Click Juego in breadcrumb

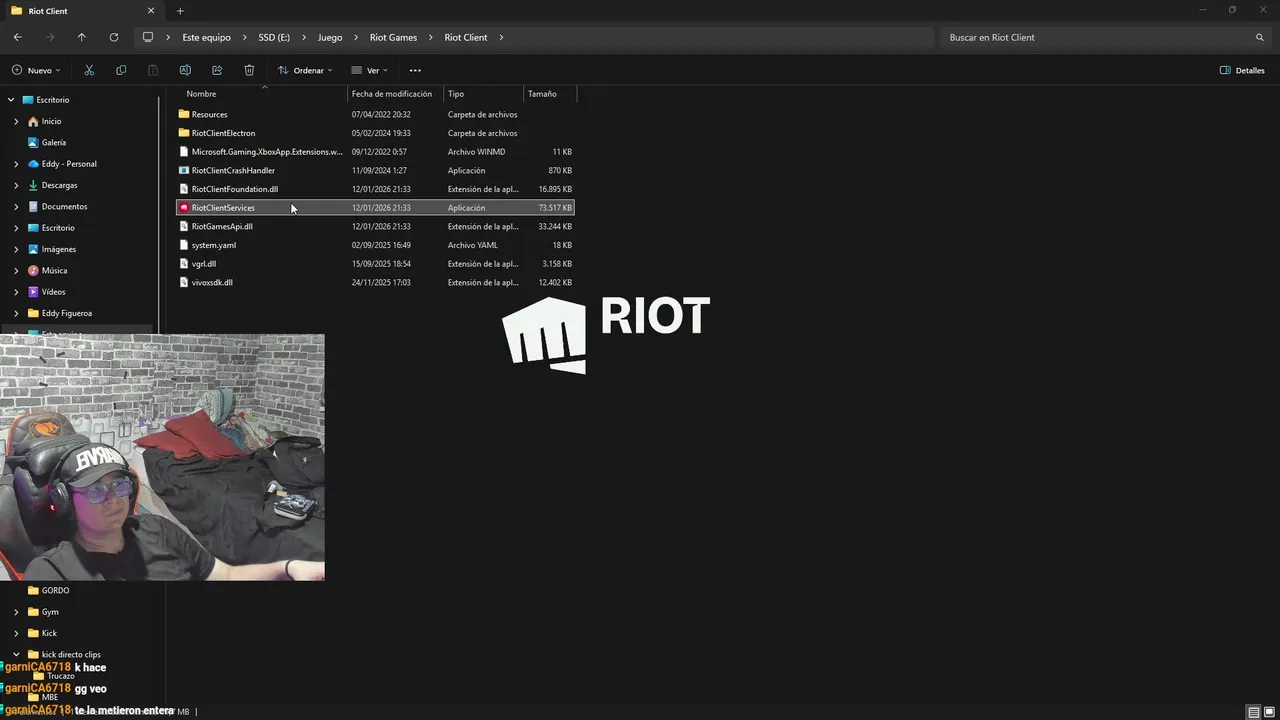[x=330, y=37]
